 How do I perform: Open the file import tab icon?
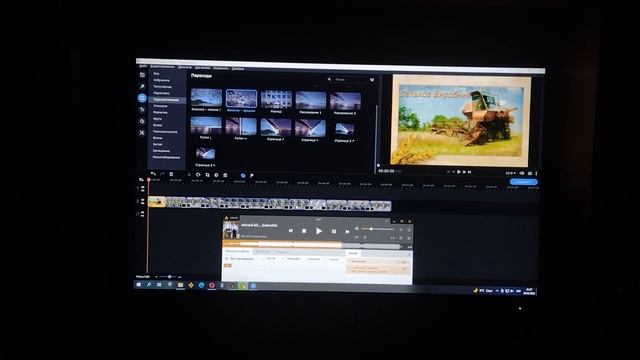tap(142, 75)
